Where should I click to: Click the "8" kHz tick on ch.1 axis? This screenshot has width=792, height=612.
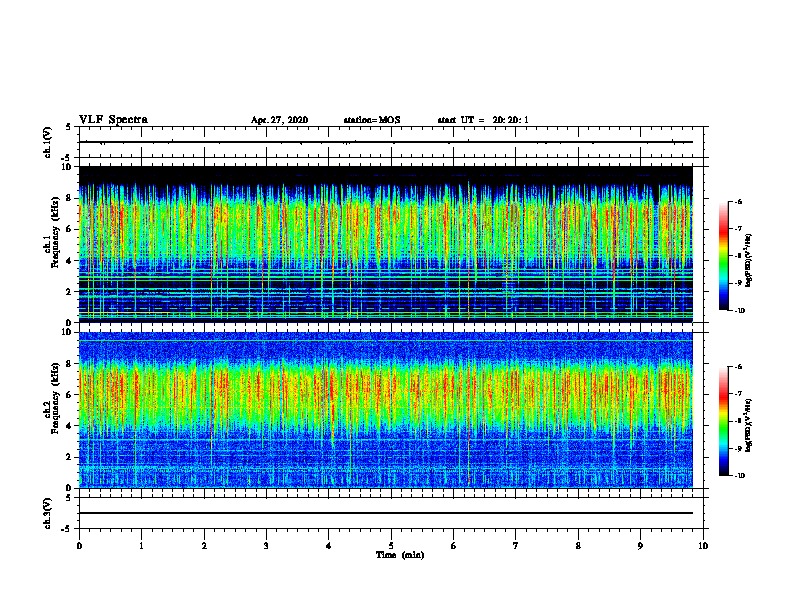tap(70, 198)
